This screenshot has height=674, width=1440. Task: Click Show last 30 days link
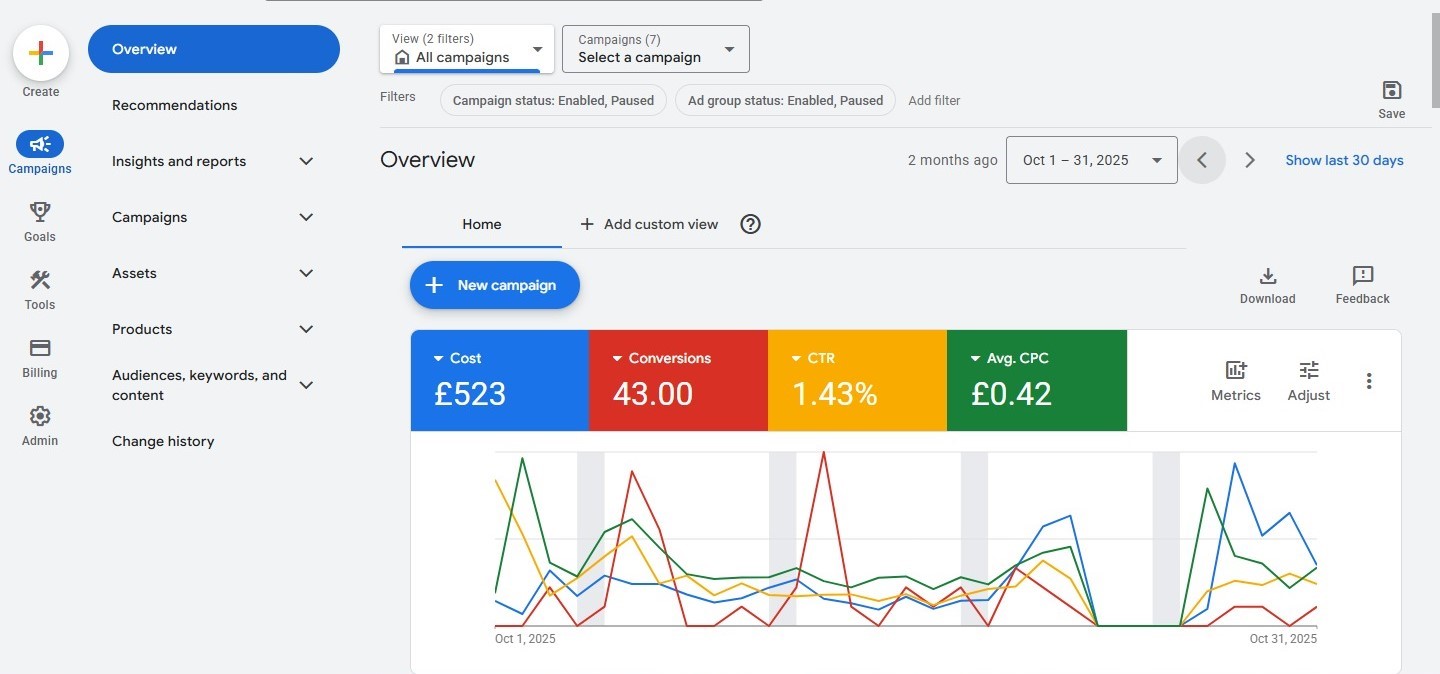pyautogui.click(x=1344, y=160)
